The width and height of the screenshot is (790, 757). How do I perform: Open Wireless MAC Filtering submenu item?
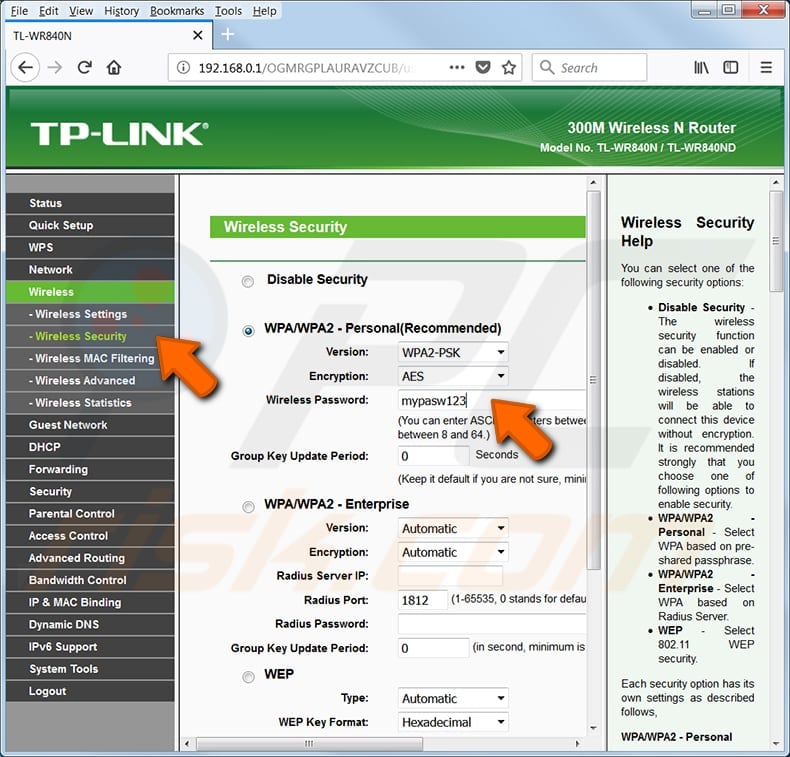point(90,358)
